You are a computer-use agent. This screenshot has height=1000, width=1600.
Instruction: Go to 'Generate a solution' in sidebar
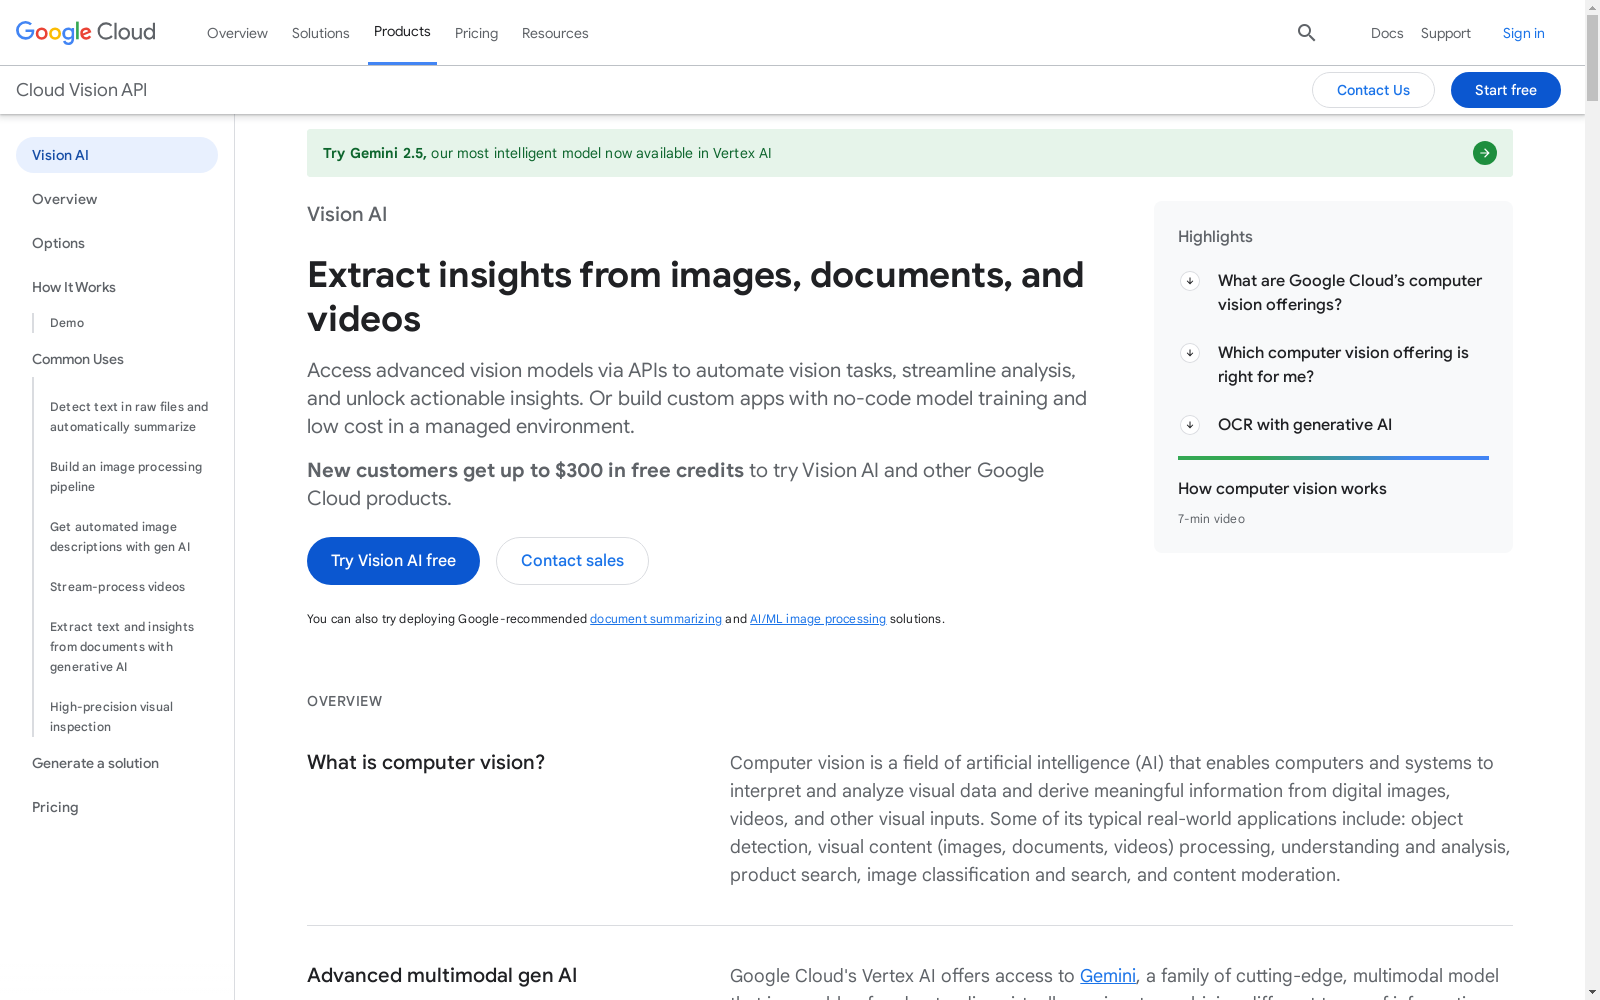95,763
